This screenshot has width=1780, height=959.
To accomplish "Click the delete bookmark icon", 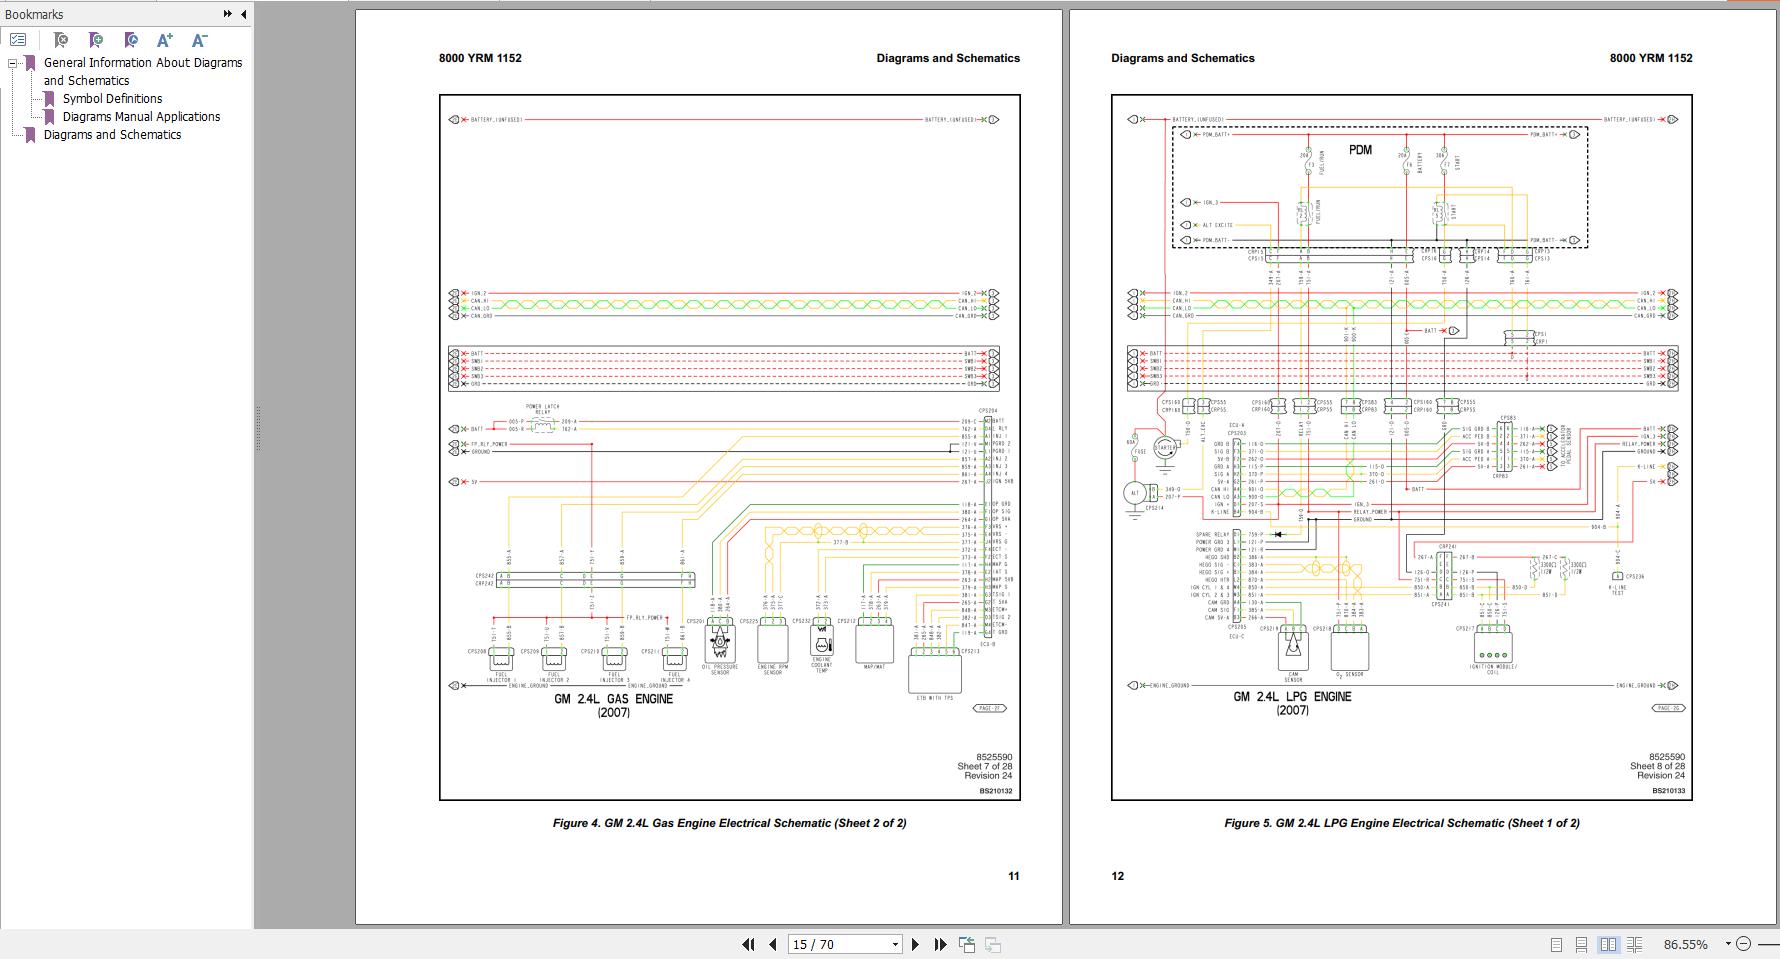I will tap(61, 40).
